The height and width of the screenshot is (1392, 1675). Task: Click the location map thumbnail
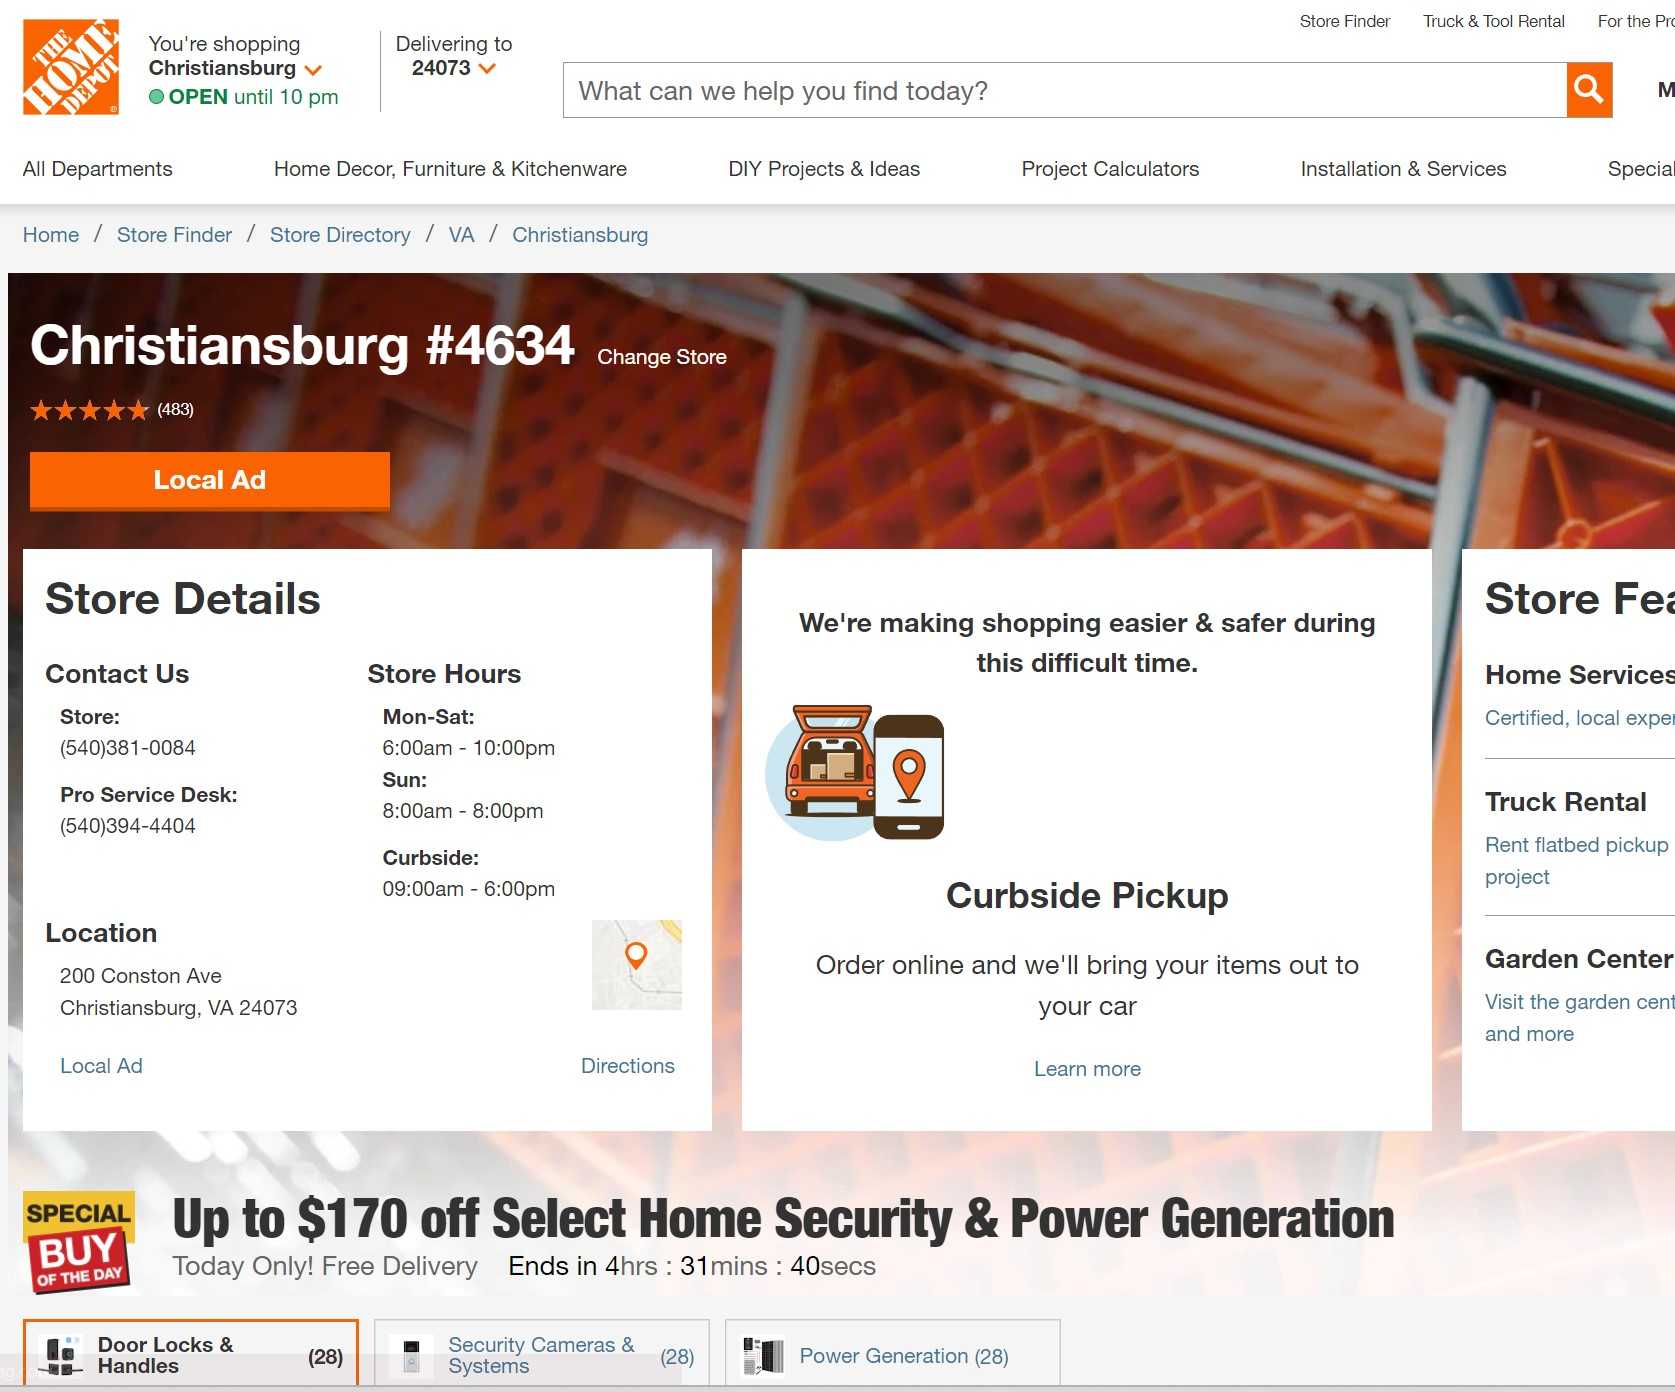[x=637, y=965]
